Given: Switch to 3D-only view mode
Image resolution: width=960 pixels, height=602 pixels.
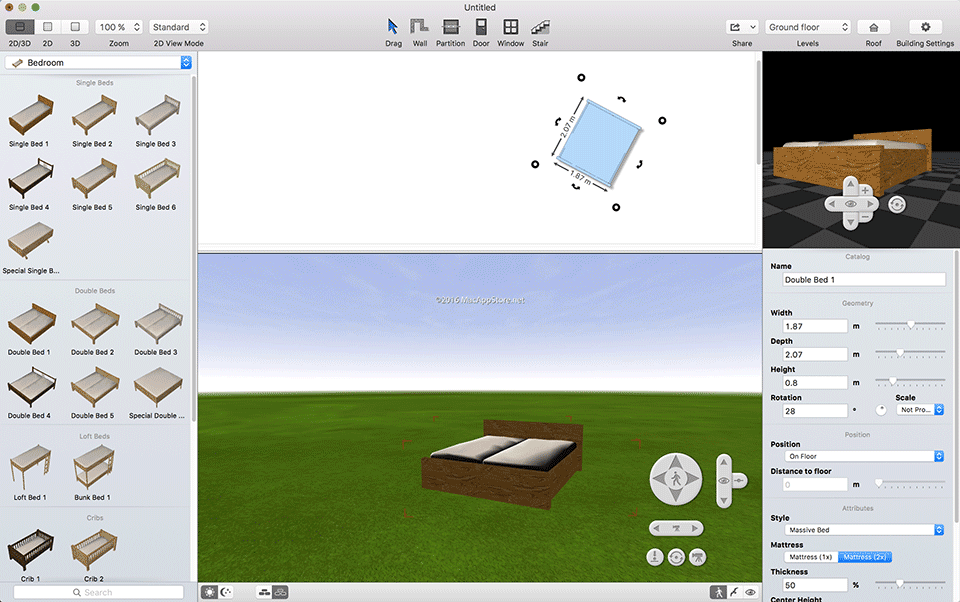Looking at the screenshot, I should [75, 27].
